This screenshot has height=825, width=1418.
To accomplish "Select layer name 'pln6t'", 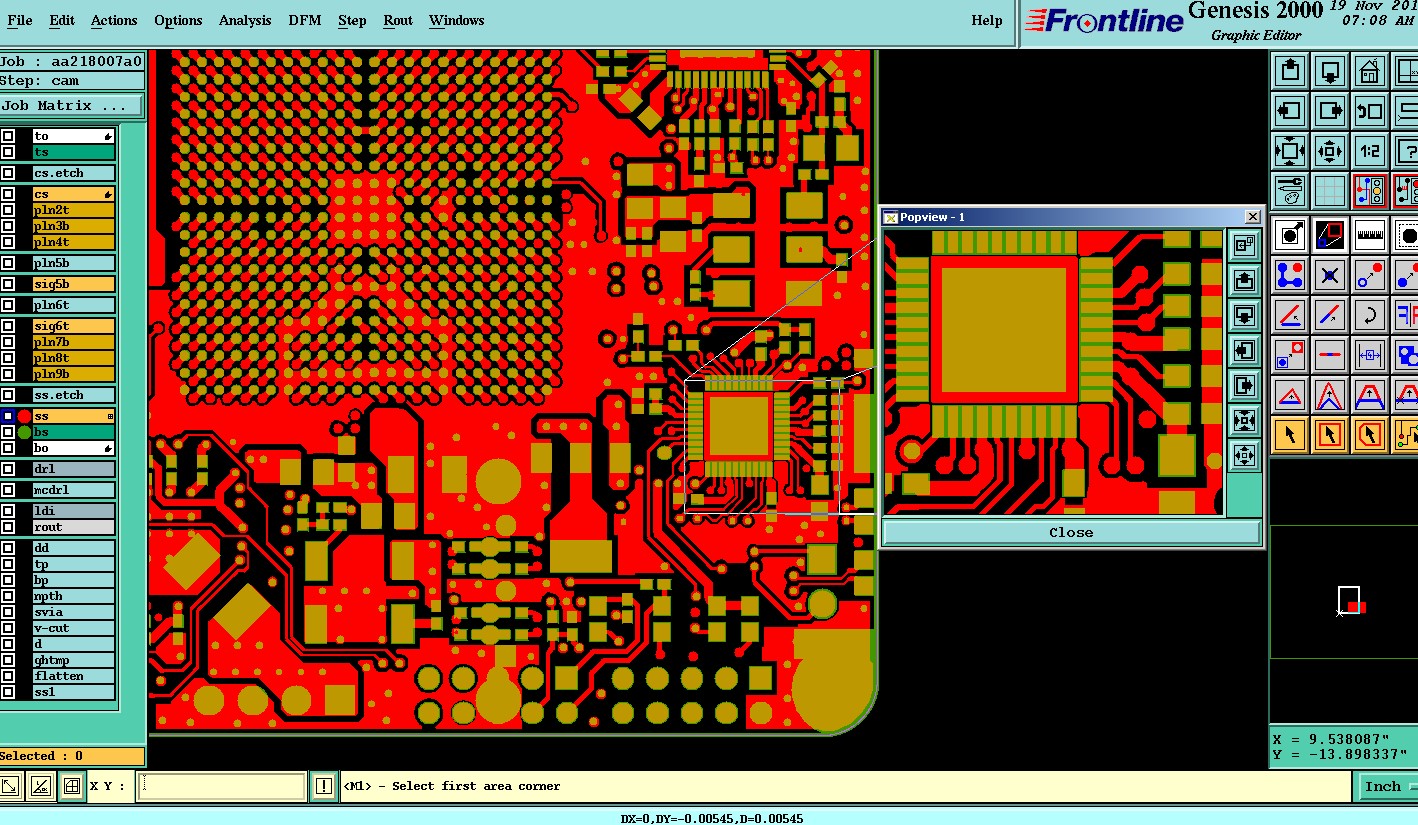I will click(74, 305).
